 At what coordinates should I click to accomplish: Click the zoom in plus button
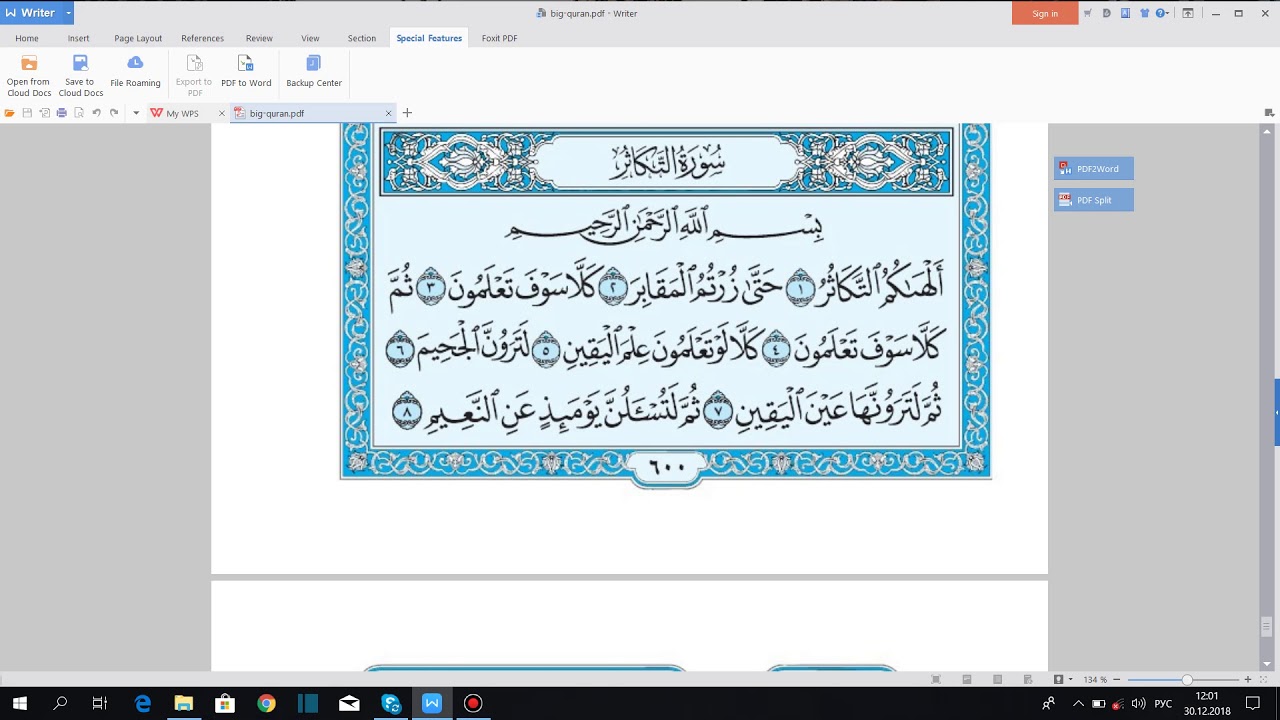pyautogui.click(x=1248, y=679)
